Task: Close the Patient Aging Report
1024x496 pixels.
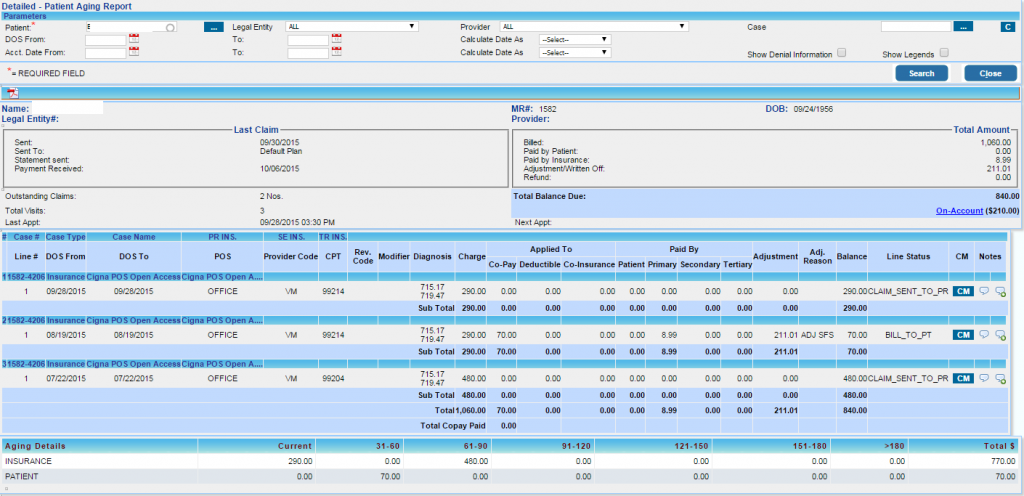Action: tap(989, 73)
